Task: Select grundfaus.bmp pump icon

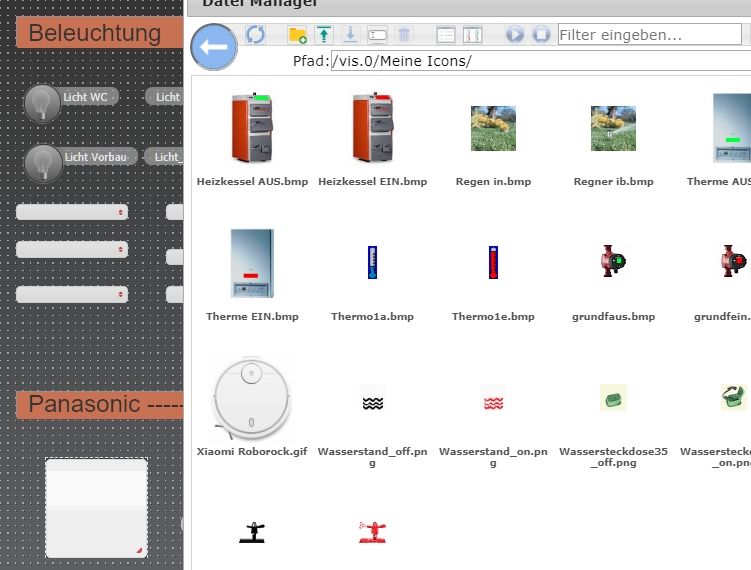Action: click(614, 261)
